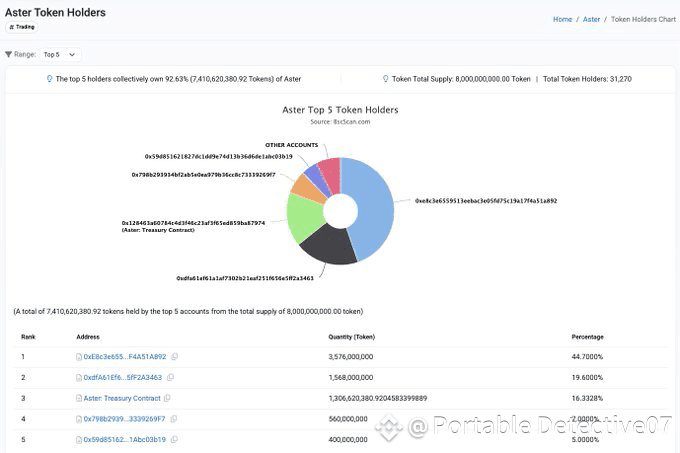The height and width of the screenshot is (453, 680).
Task: Select the dark gray pie slice
Action: click(x=332, y=245)
